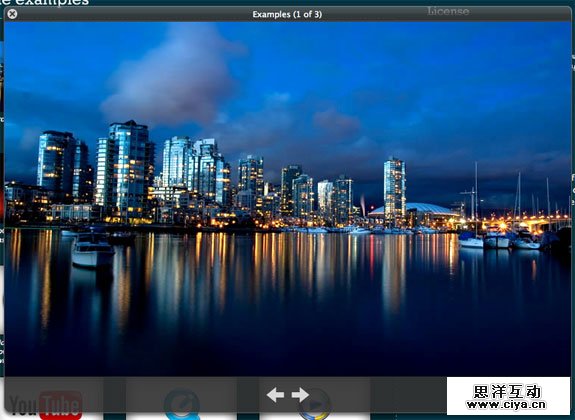The width and height of the screenshot is (575, 420).
Task: Advance to next image with right arrow
Action: click(300, 395)
